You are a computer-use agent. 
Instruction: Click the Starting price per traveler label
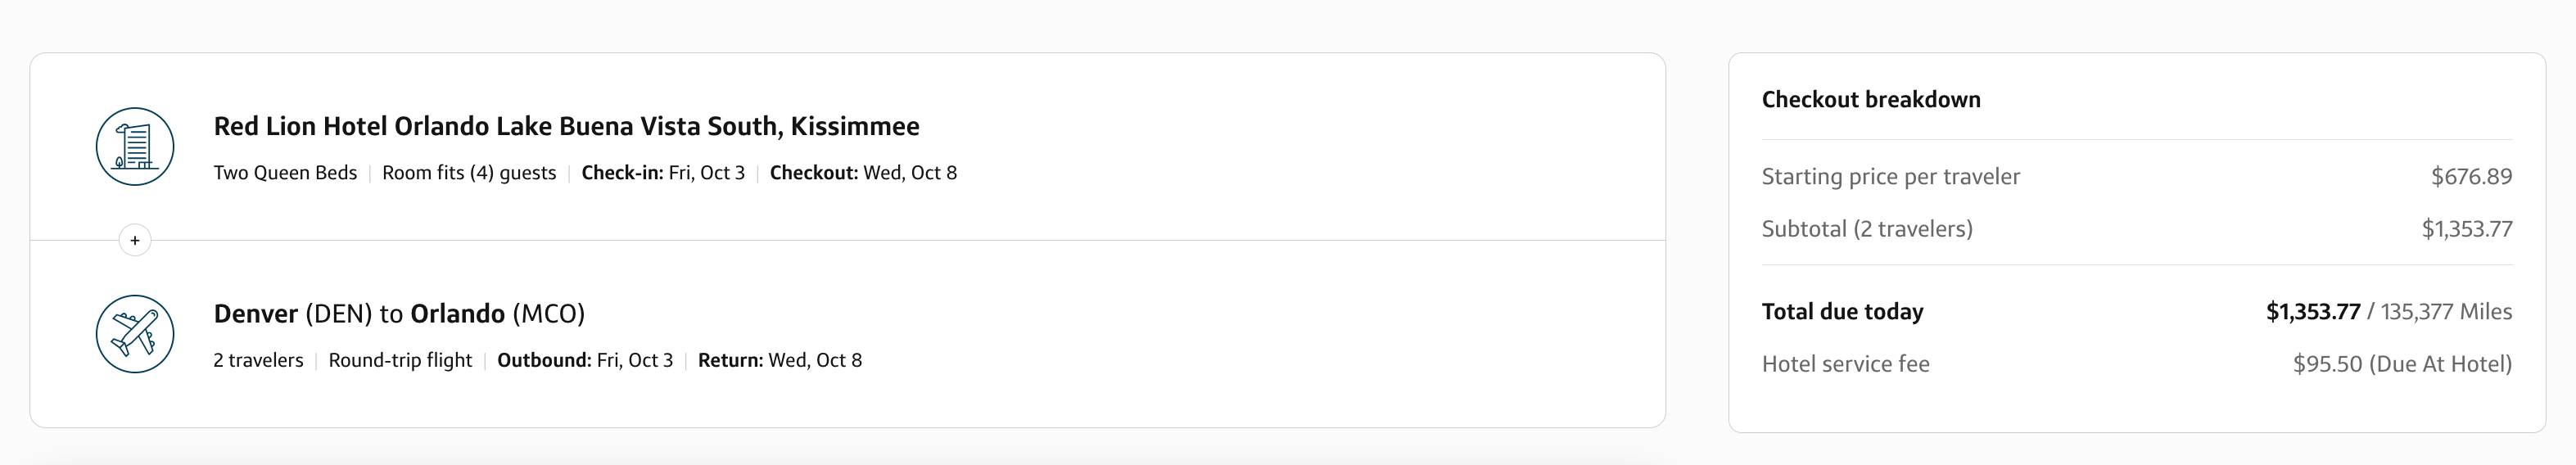pos(1890,177)
